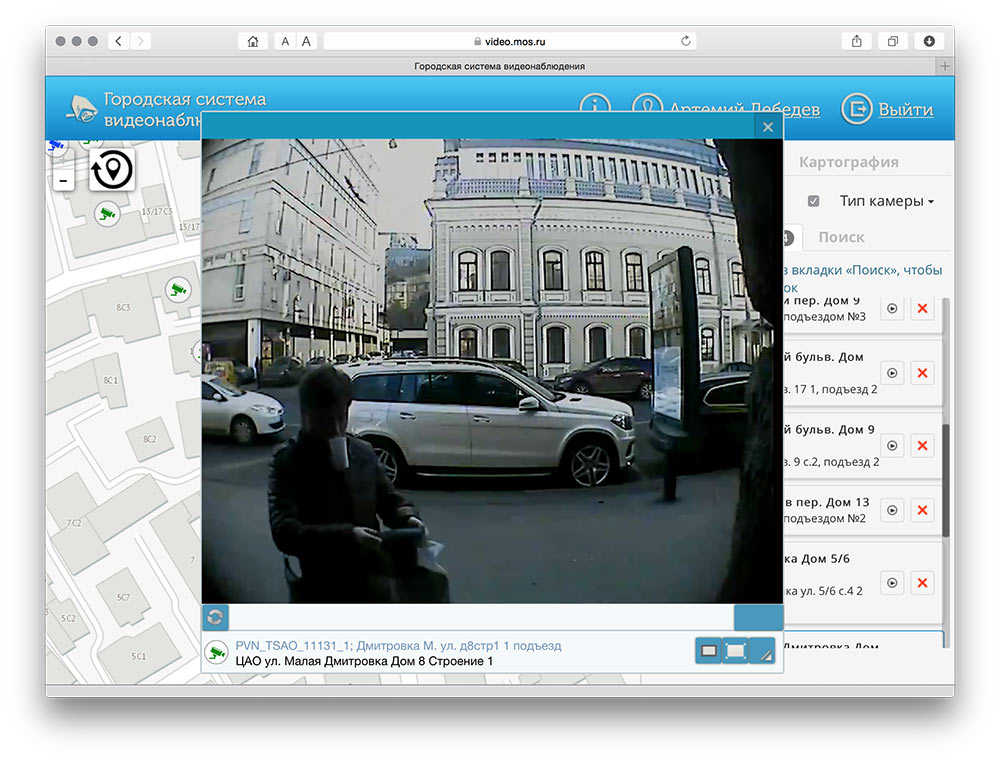Close the video popup window
The width and height of the screenshot is (1000, 762).
click(768, 127)
